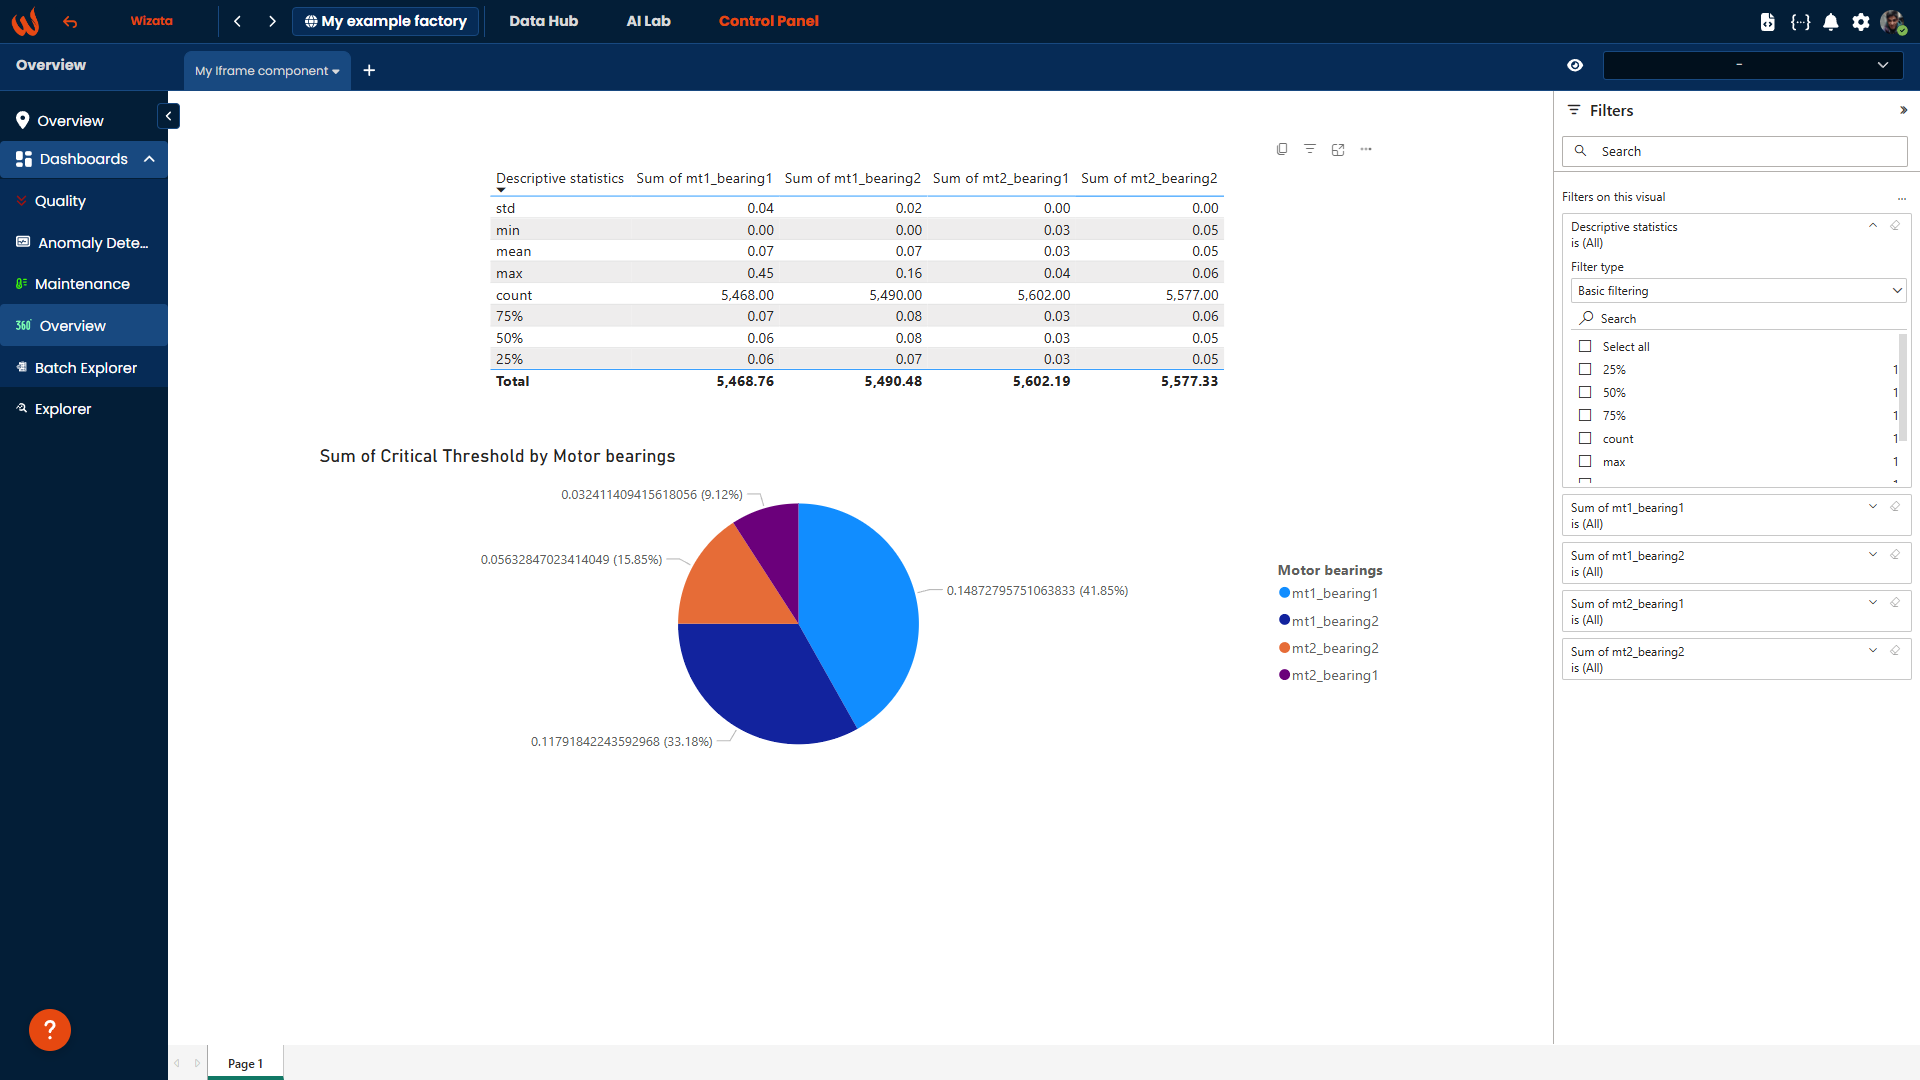Click the curly braces API icon
The width and height of the screenshot is (1920, 1080).
[1800, 22]
